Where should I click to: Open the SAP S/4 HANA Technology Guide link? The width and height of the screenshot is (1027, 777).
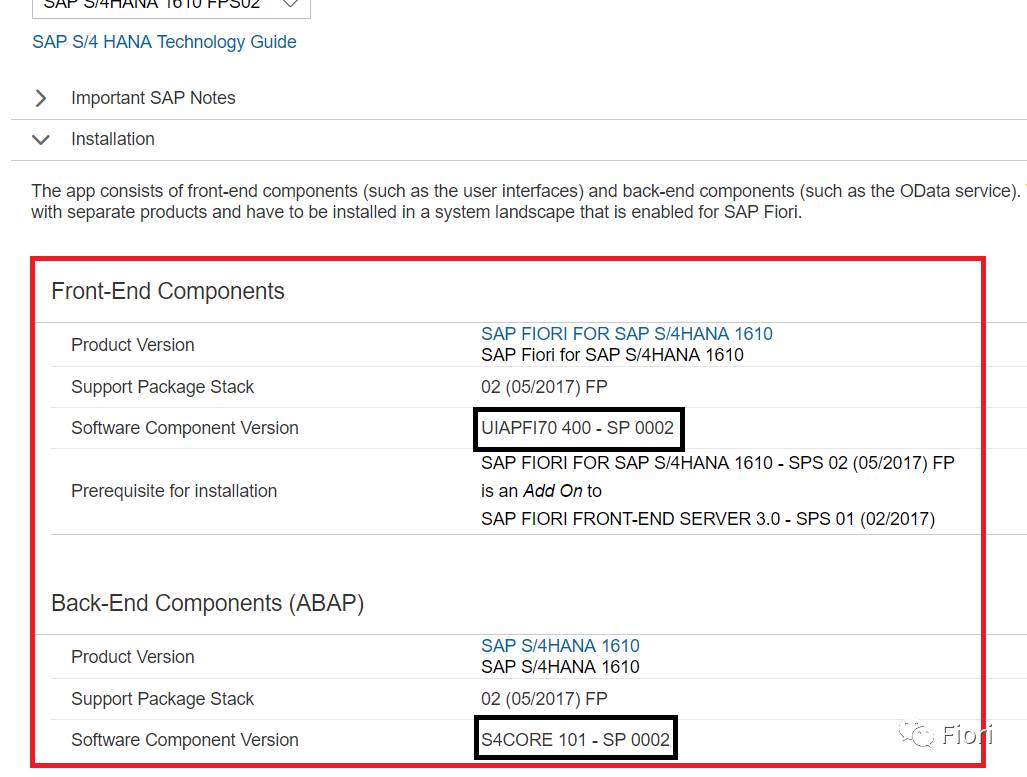[164, 42]
